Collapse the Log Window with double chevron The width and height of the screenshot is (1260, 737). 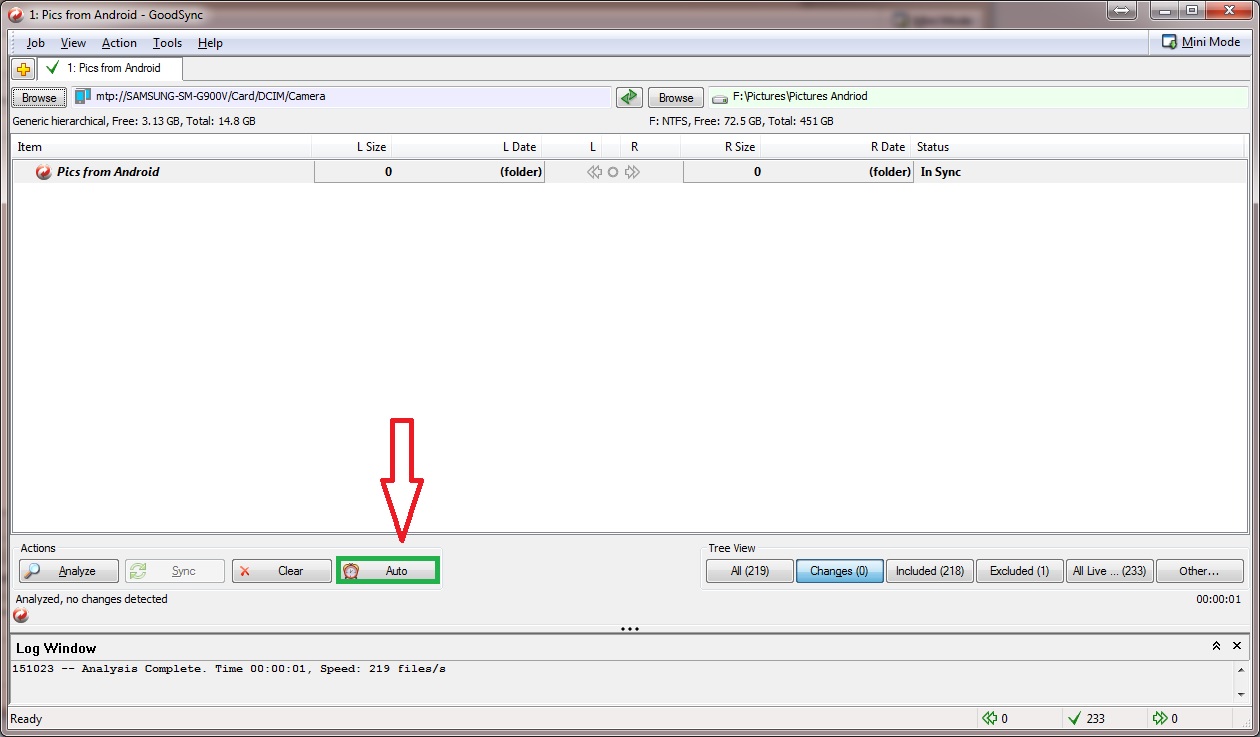pyautogui.click(x=1217, y=647)
